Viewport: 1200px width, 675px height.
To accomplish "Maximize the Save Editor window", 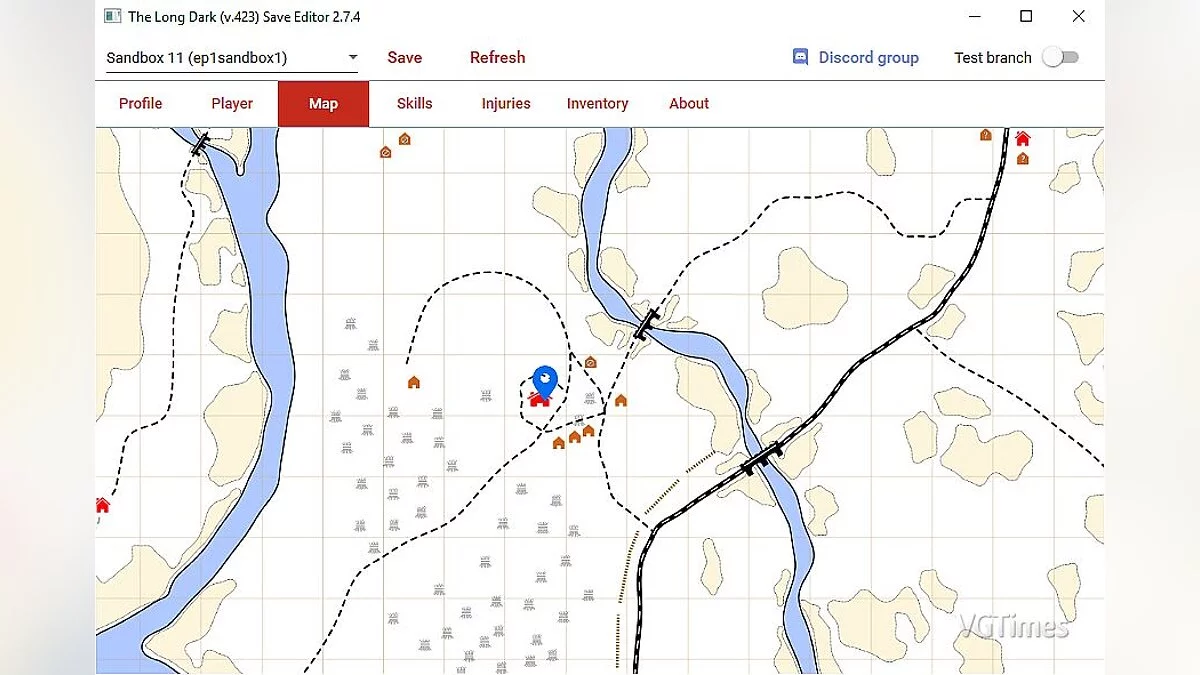I will (x=1026, y=16).
